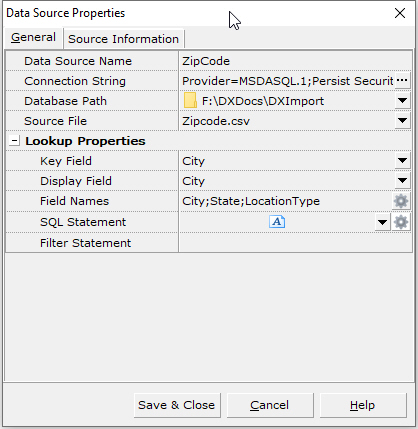Click the Cancel button
Viewport: 418px width, 429px height.
270,405
